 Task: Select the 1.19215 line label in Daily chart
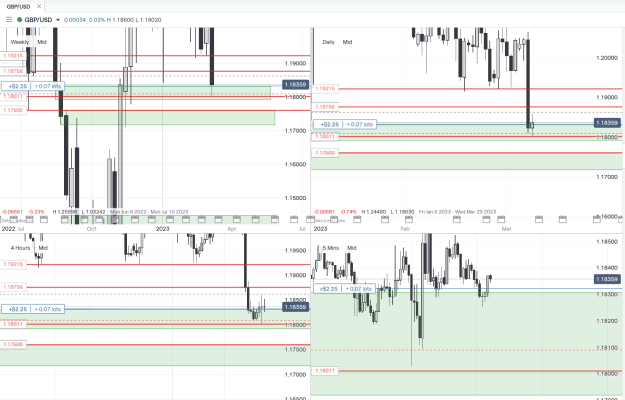325,88
